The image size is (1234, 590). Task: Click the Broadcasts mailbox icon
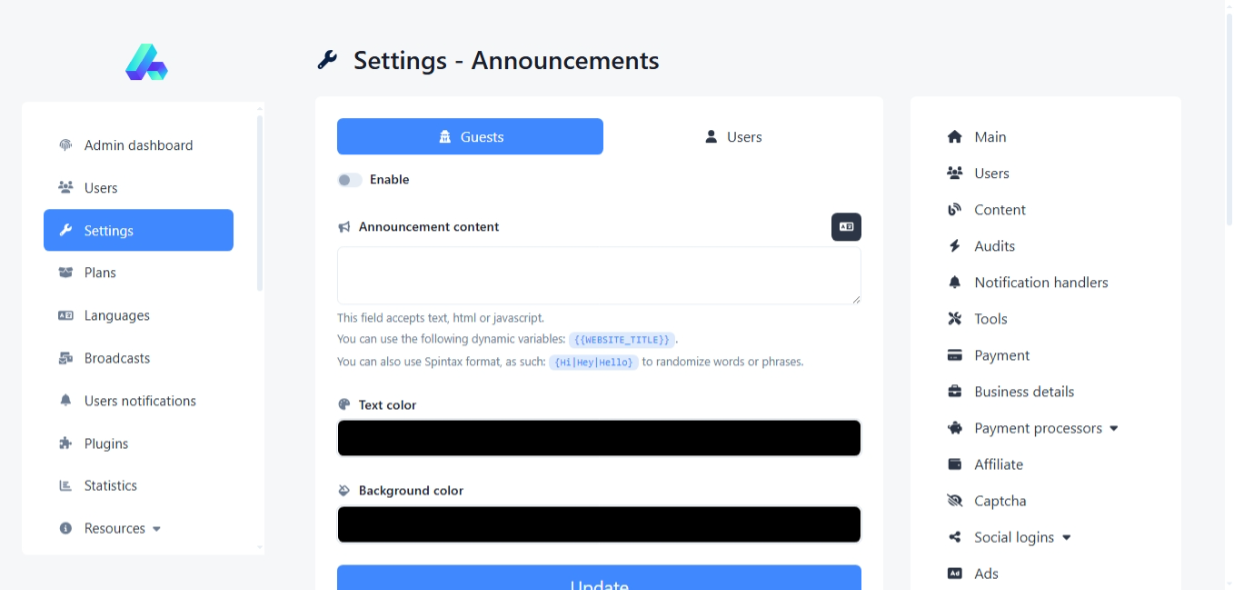(x=66, y=358)
